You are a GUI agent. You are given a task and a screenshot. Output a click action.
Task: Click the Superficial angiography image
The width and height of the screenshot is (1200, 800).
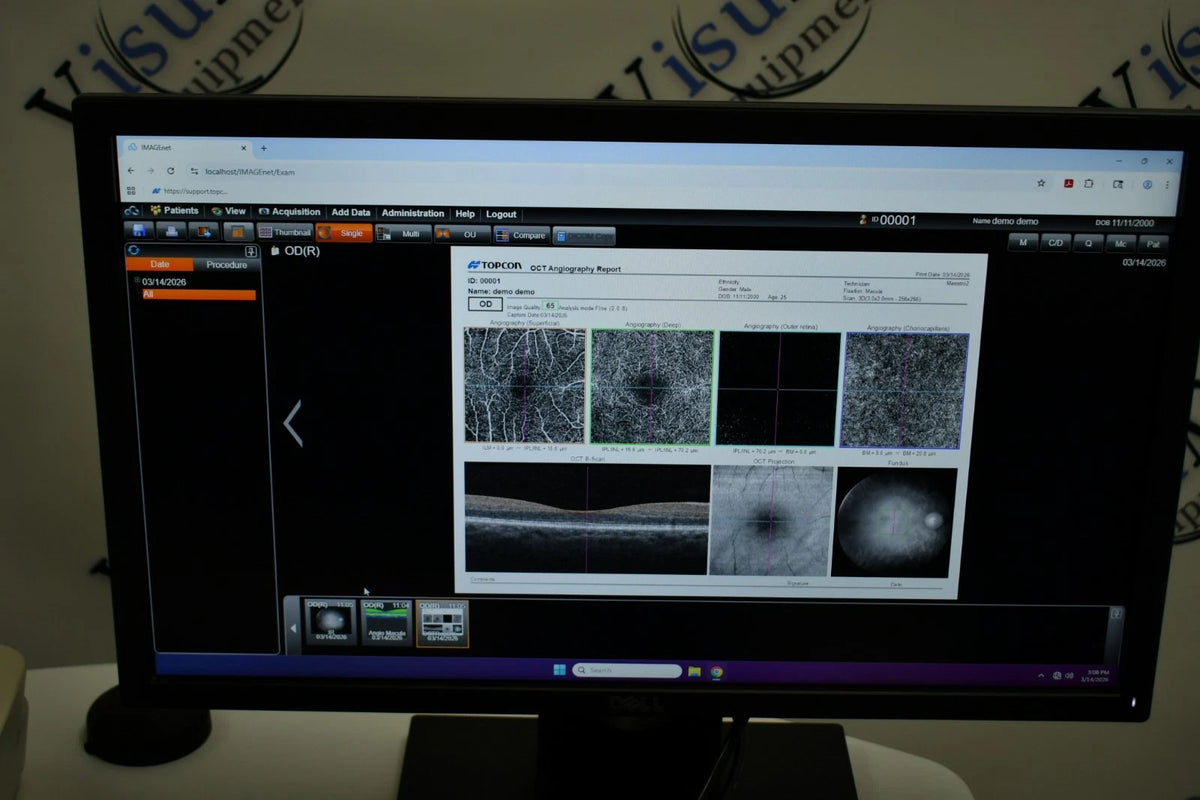[x=525, y=385]
